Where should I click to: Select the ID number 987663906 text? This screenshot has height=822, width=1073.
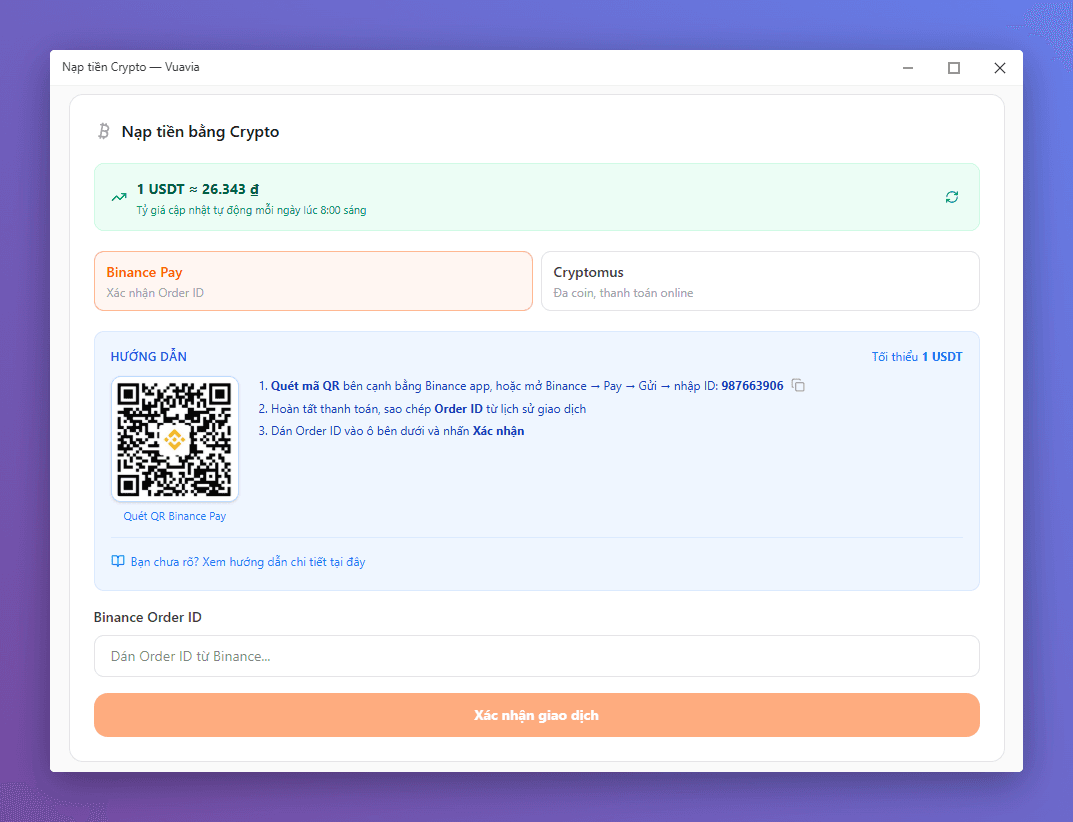752,386
